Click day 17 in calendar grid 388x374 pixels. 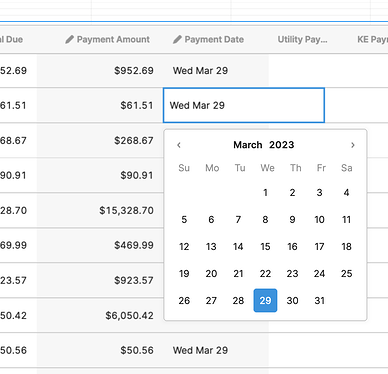[x=319, y=247]
